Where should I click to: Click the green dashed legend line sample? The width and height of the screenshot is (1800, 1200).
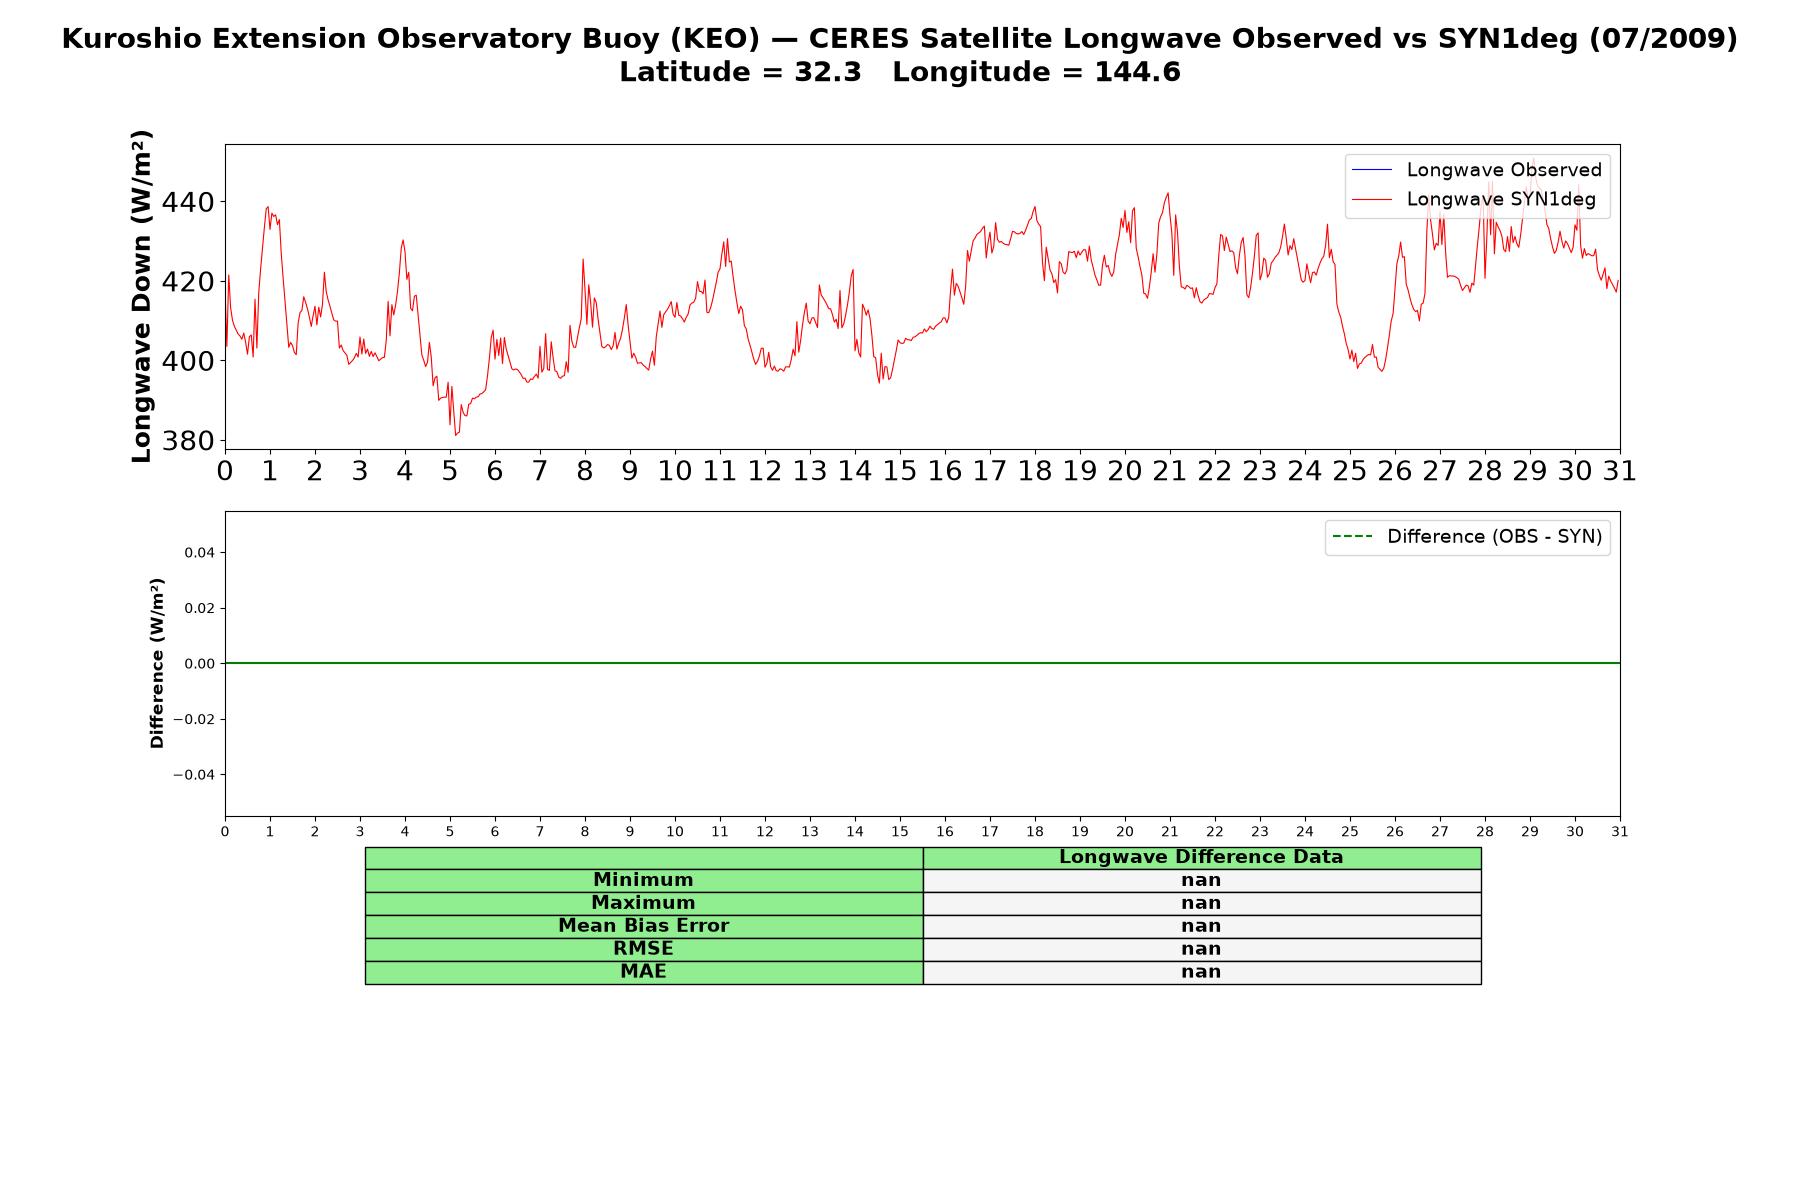tap(1352, 537)
